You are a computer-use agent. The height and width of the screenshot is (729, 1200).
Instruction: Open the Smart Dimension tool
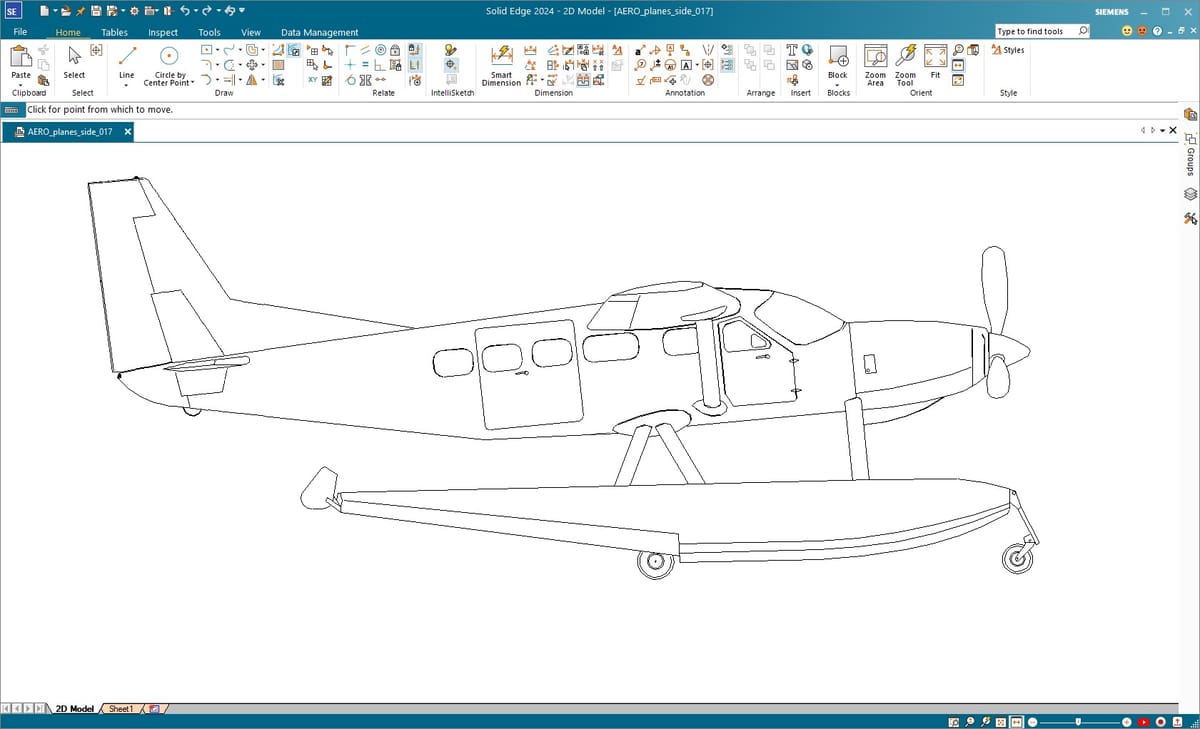click(x=501, y=56)
